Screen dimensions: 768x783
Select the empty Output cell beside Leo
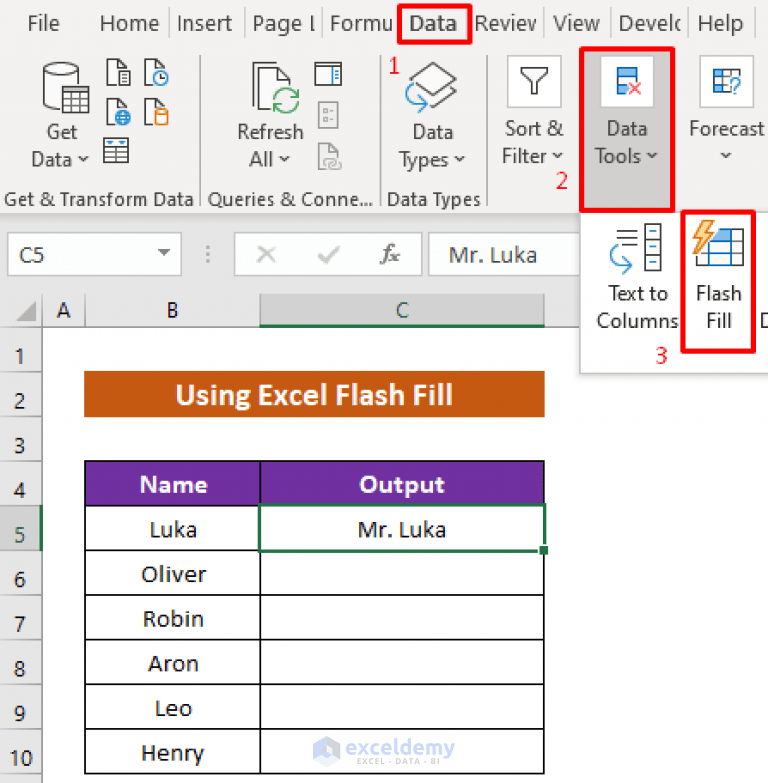tap(402, 707)
